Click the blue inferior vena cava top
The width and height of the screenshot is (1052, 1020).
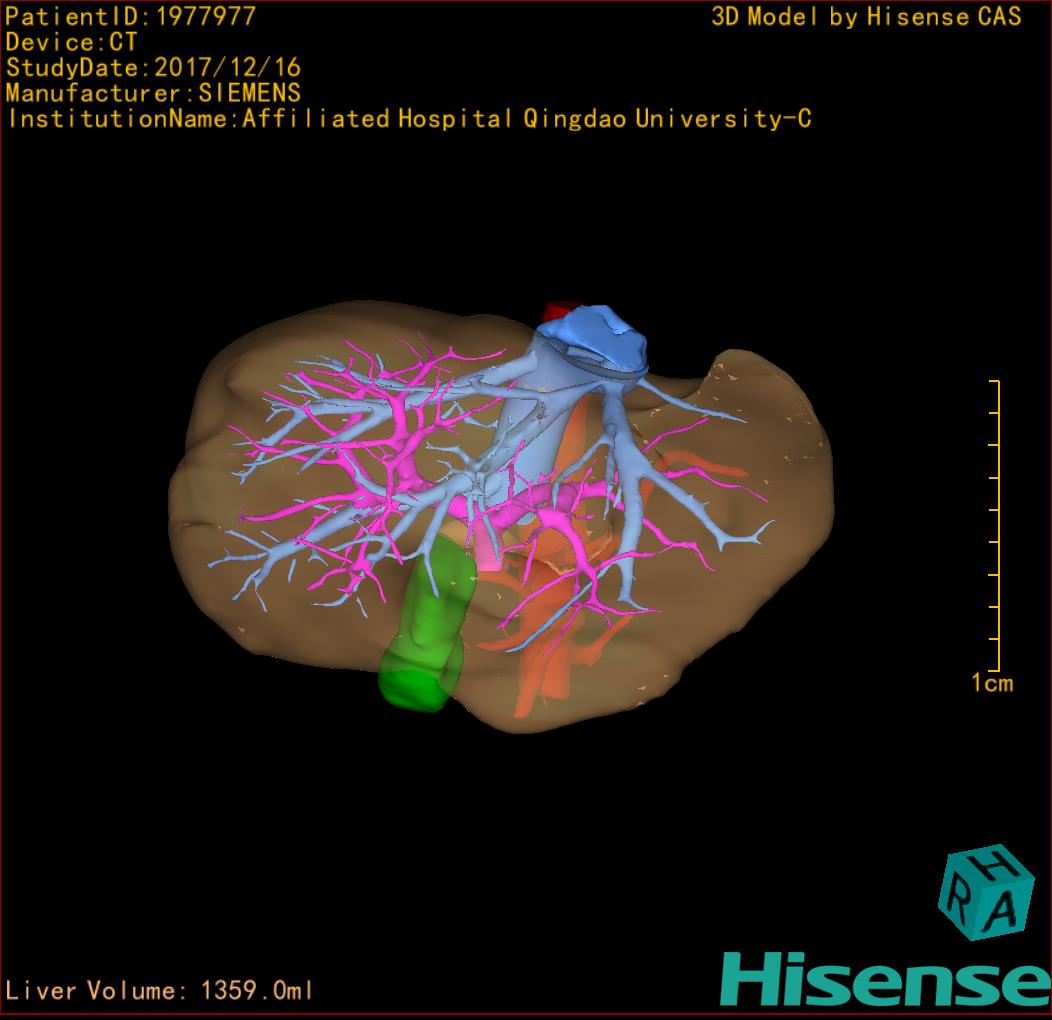tap(600, 333)
